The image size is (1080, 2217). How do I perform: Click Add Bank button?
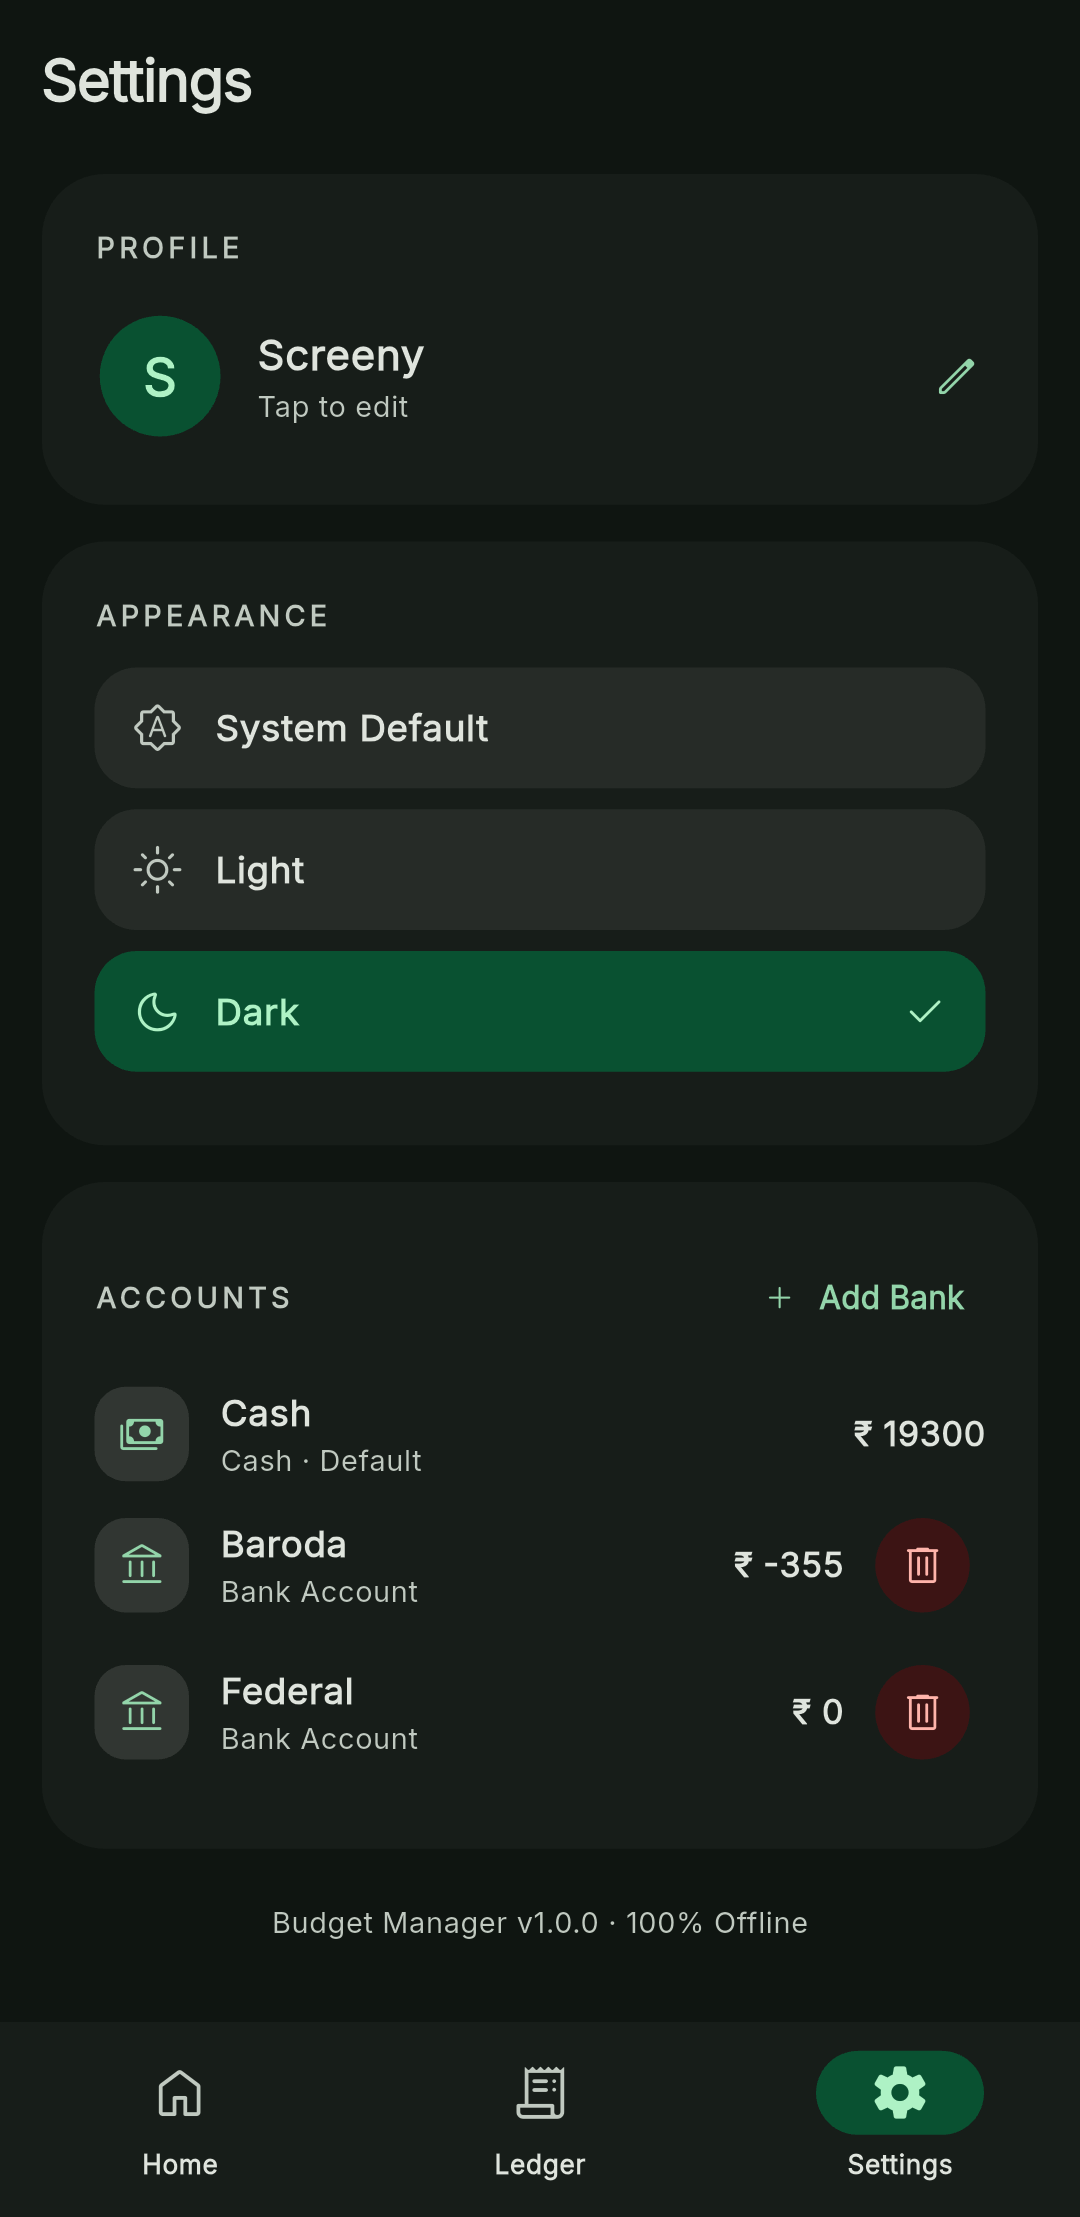pos(866,1298)
